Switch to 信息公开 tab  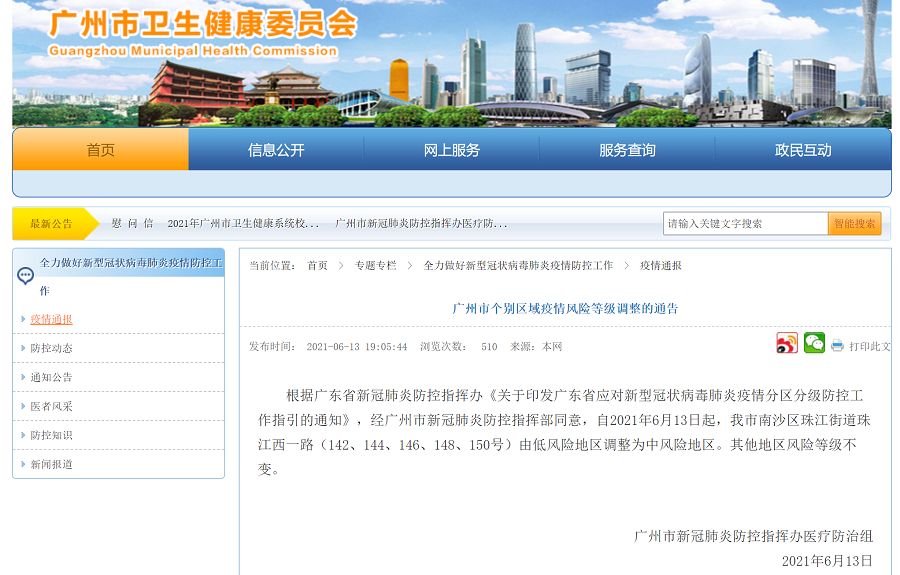(x=276, y=150)
